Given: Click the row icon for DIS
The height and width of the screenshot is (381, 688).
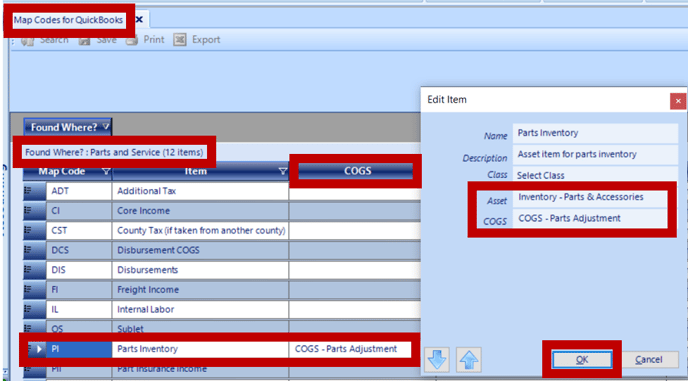Looking at the screenshot, I should (x=34, y=270).
